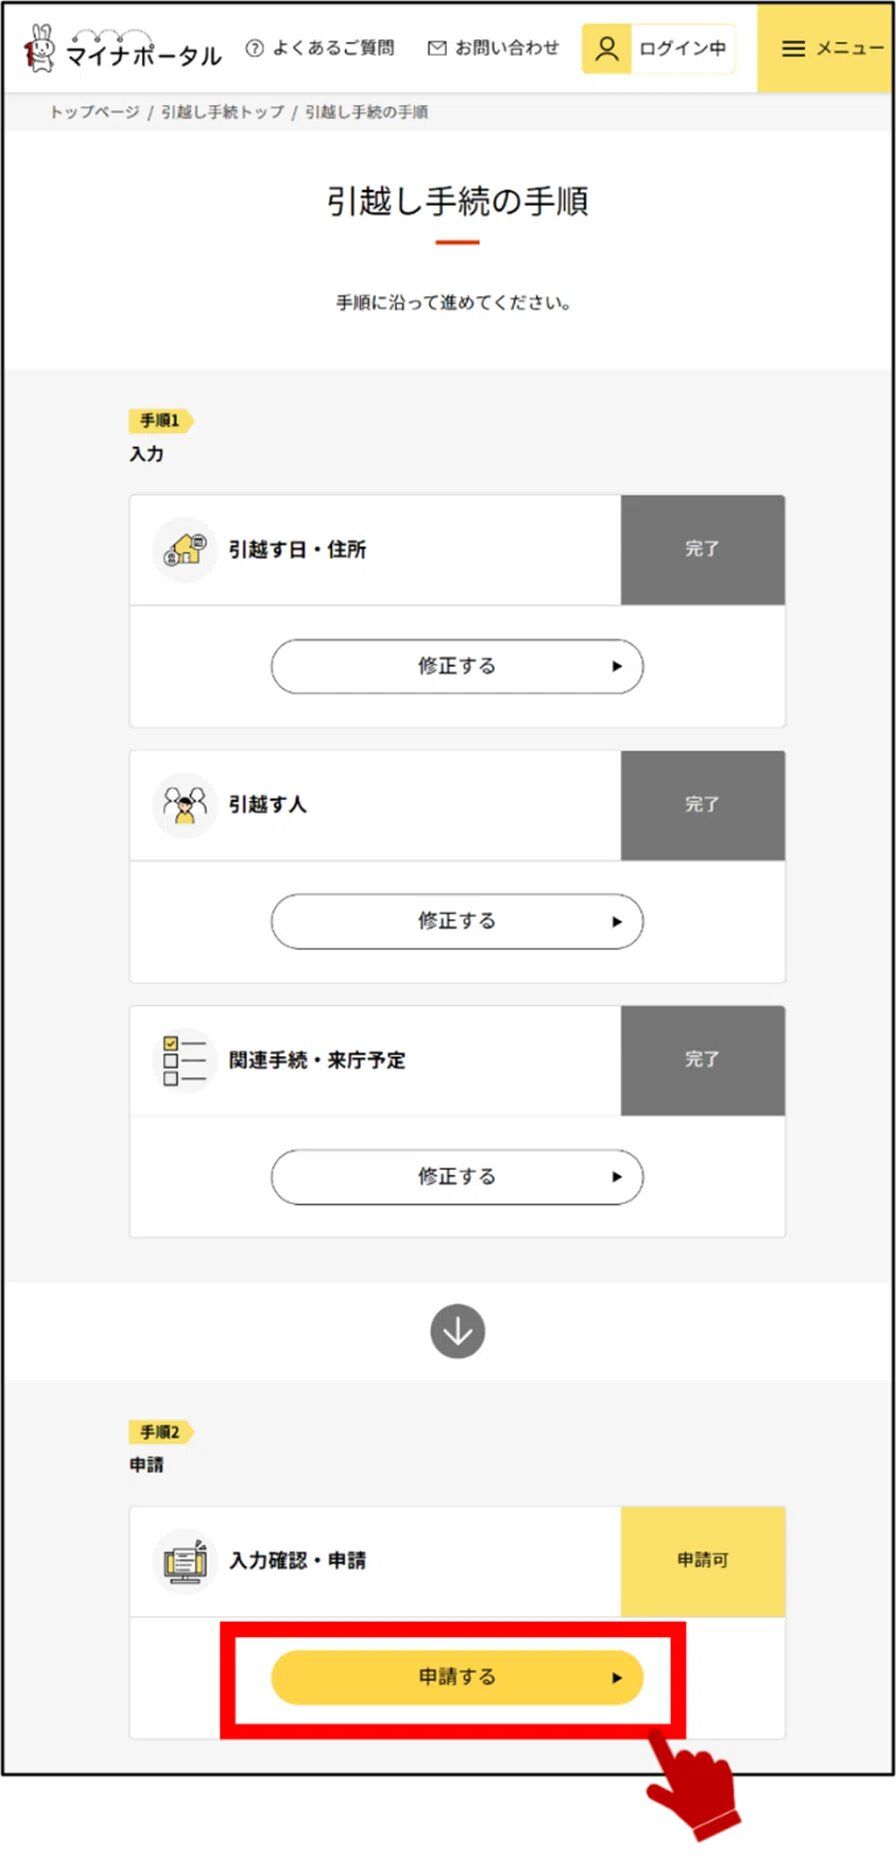Open よくあるご質問 link
This screenshot has width=896, height=1856.
[x=333, y=48]
